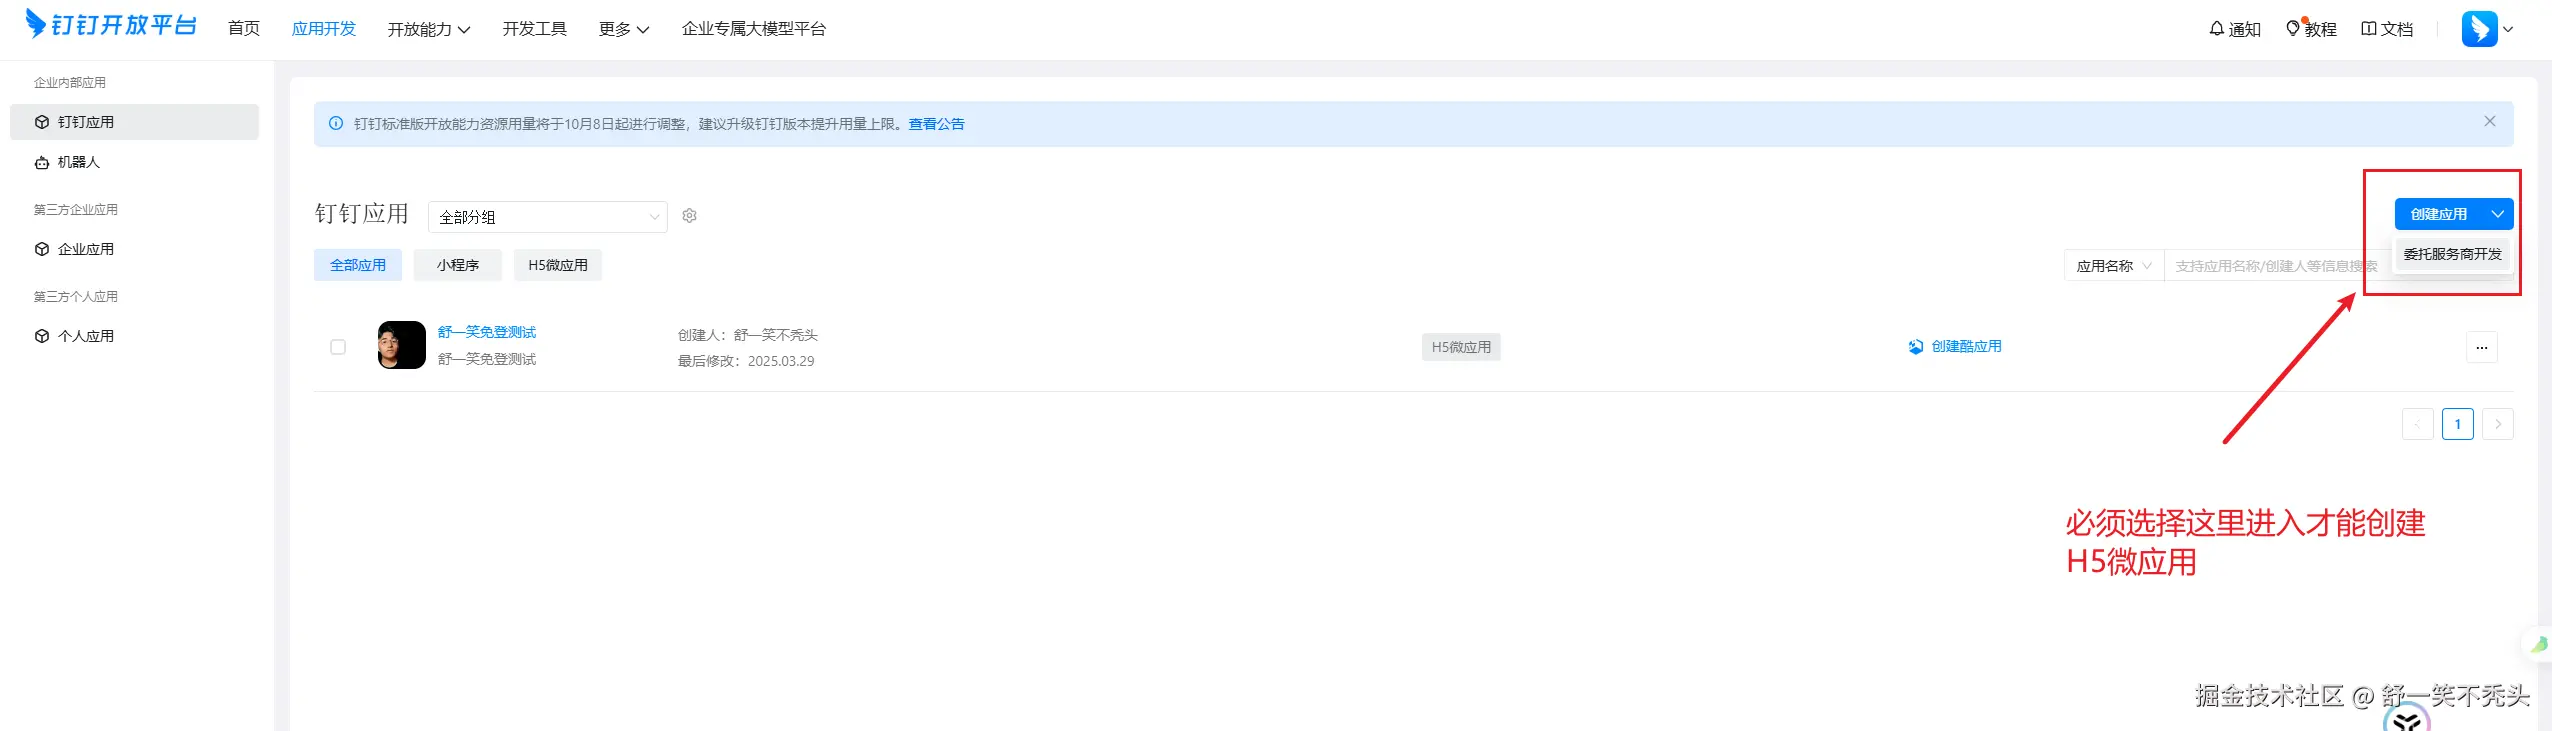2552x731 pixels.
Task: Click the info icon in announcement banner
Action: point(336,124)
